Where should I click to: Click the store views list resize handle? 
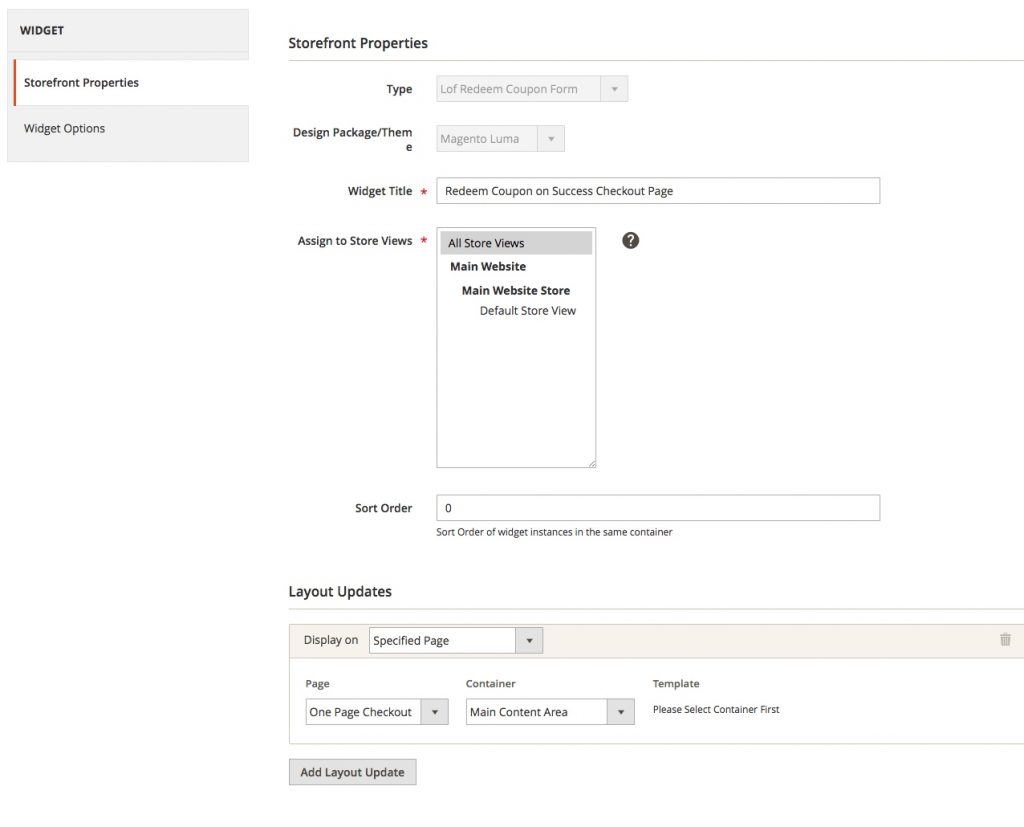click(x=592, y=464)
